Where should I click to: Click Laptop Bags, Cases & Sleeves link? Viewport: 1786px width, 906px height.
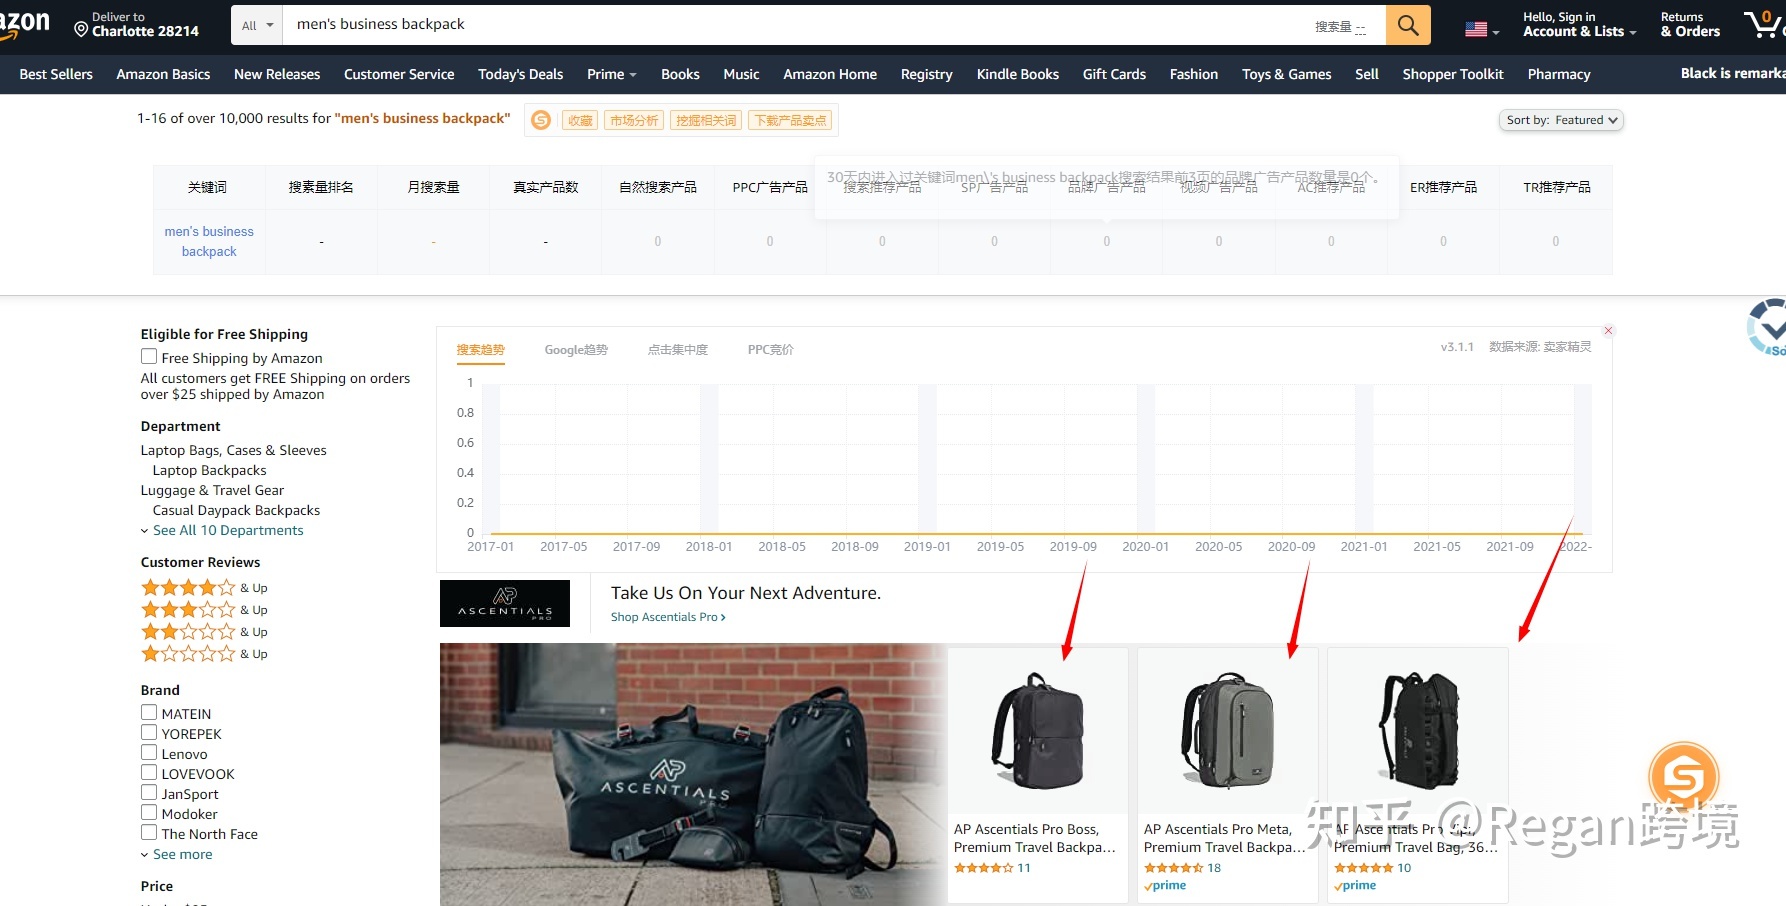tap(234, 450)
